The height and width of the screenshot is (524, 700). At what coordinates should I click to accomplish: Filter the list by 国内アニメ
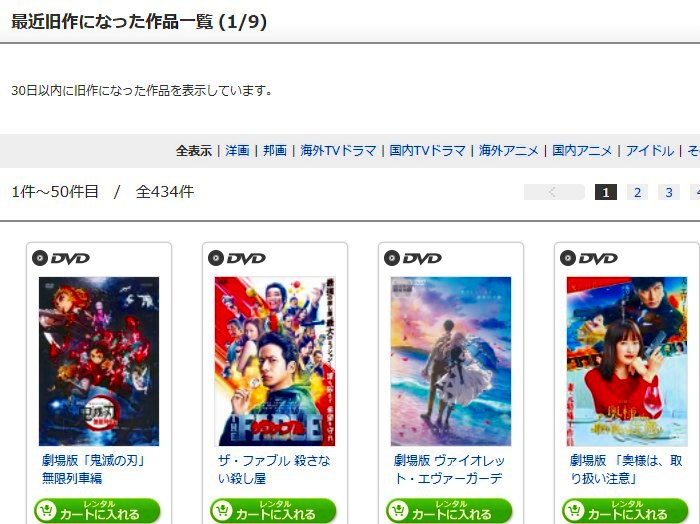click(582, 151)
